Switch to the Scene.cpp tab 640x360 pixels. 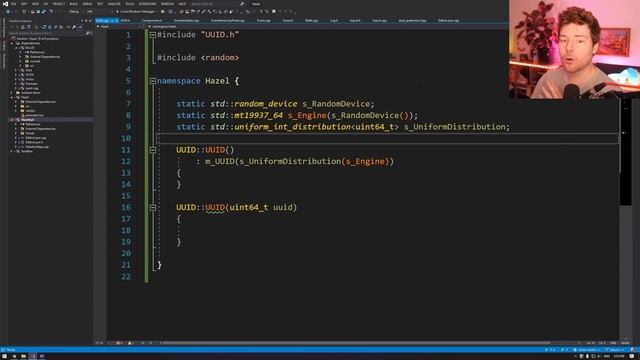click(x=264, y=20)
